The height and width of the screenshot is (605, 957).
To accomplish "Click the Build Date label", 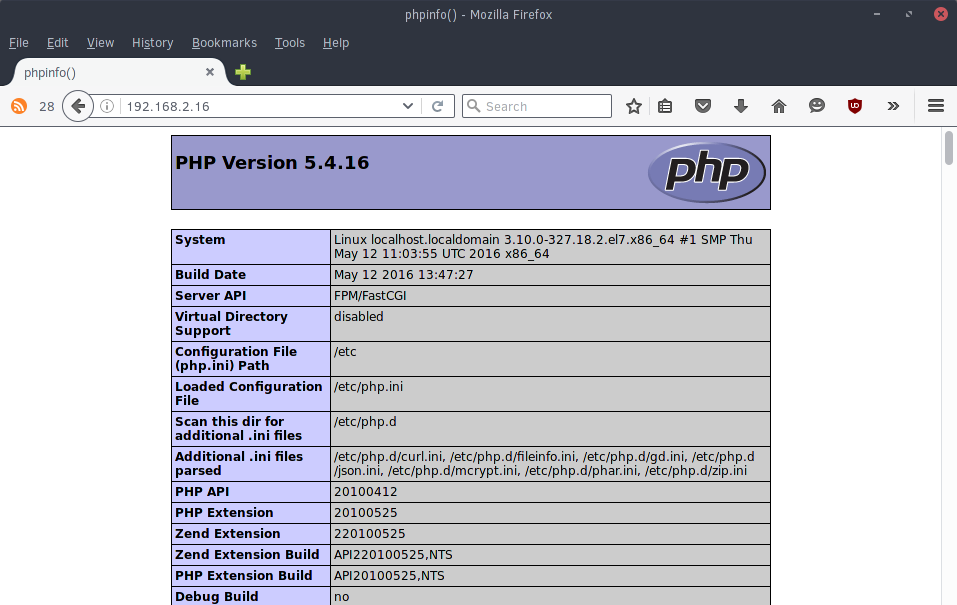I will 211,275.
